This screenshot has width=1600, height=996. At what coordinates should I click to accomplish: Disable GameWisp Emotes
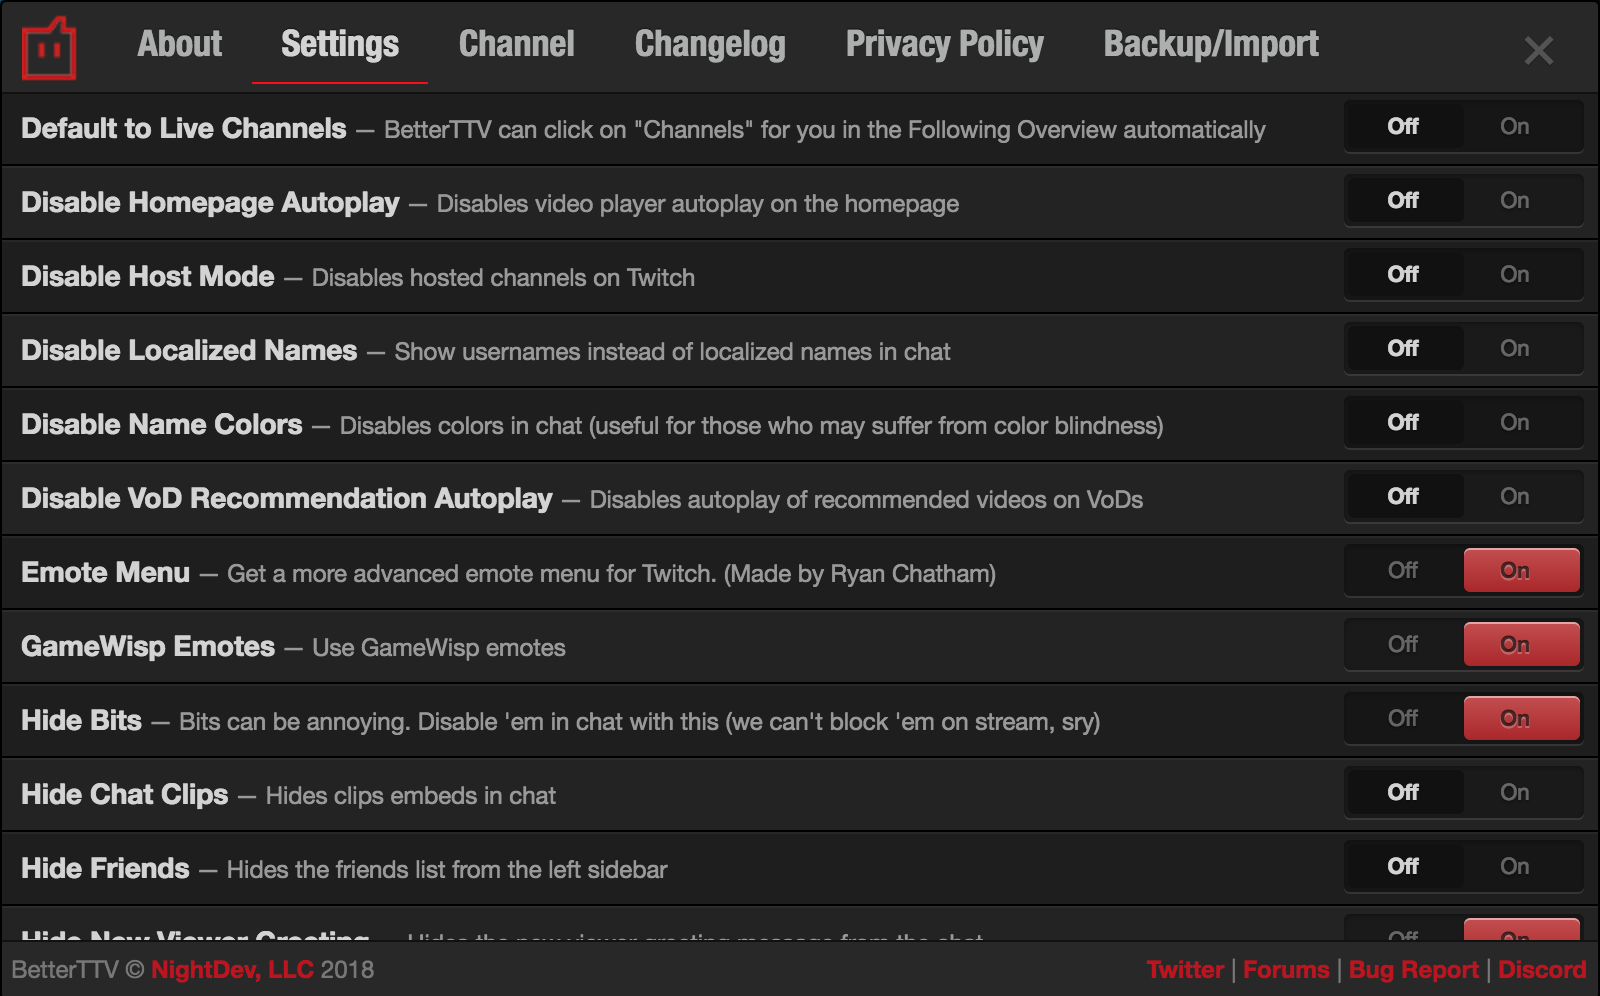pyautogui.click(x=1401, y=644)
